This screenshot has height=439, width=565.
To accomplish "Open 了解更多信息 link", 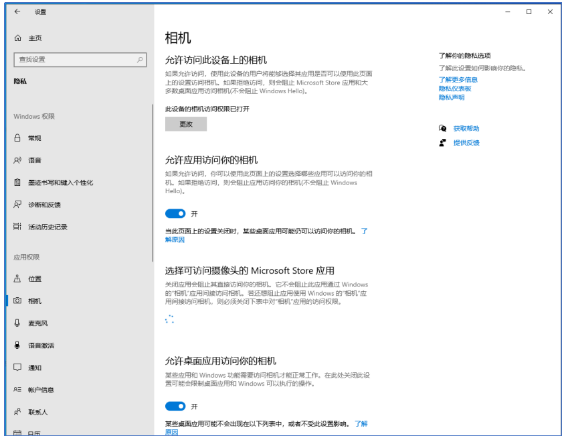I will click(458, 80).
